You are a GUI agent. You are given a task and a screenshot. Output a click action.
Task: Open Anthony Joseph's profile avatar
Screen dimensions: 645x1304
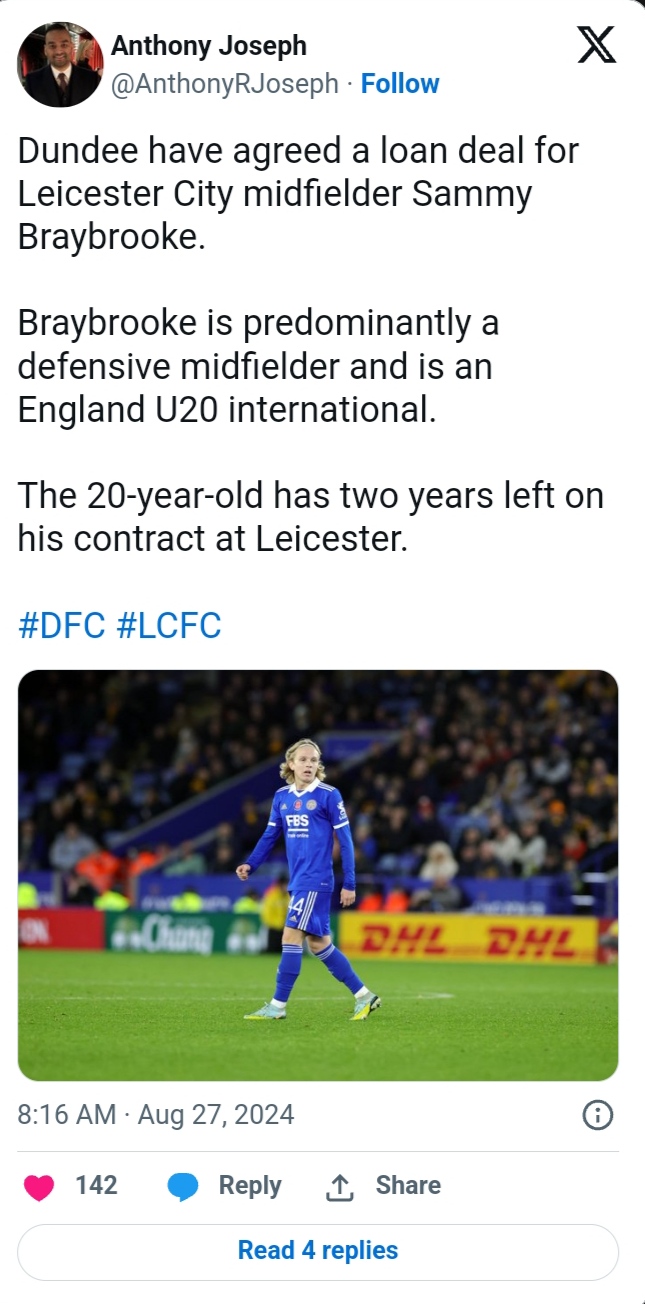60,64
